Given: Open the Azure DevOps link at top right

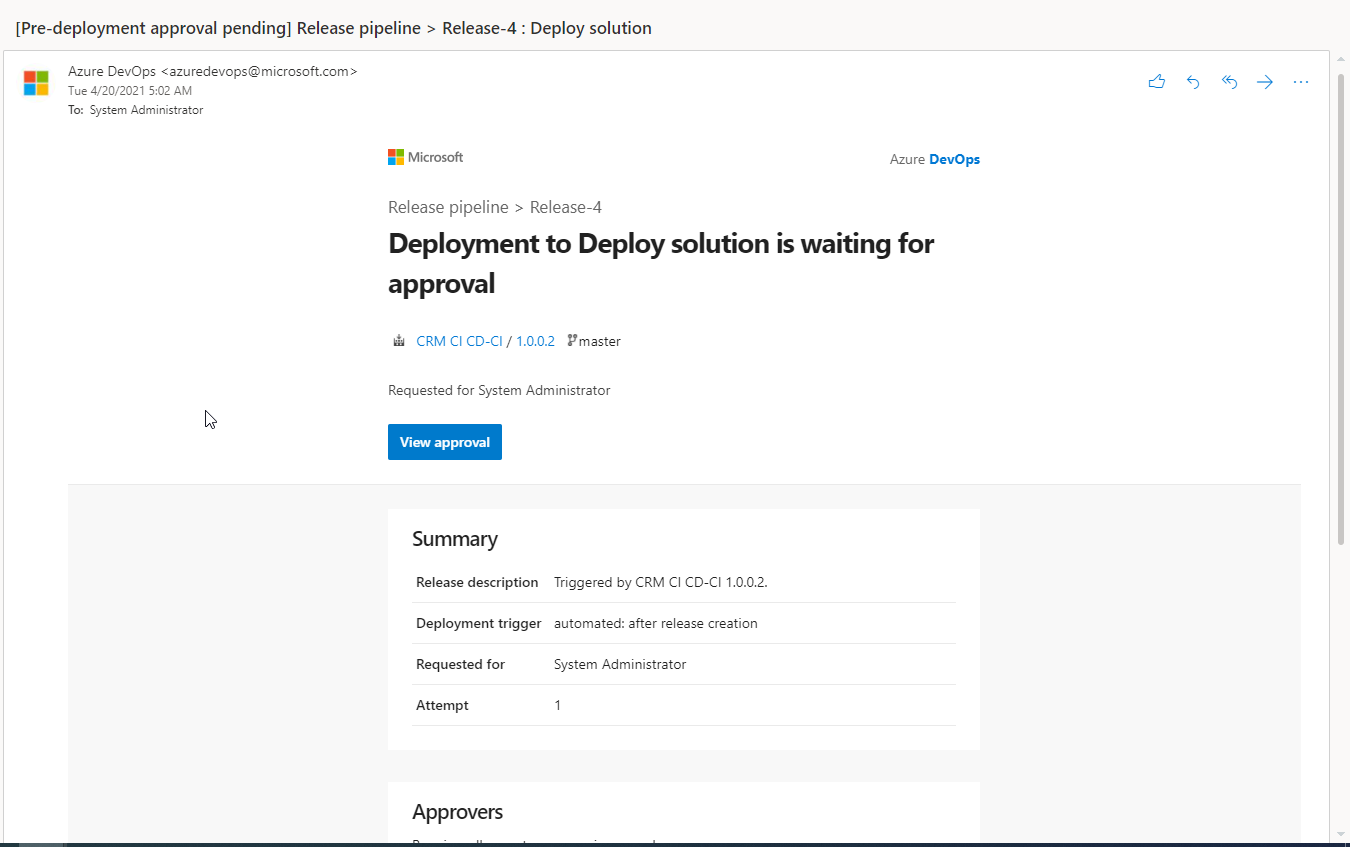Looking at the screenshot, I should (x=935, y=158).
